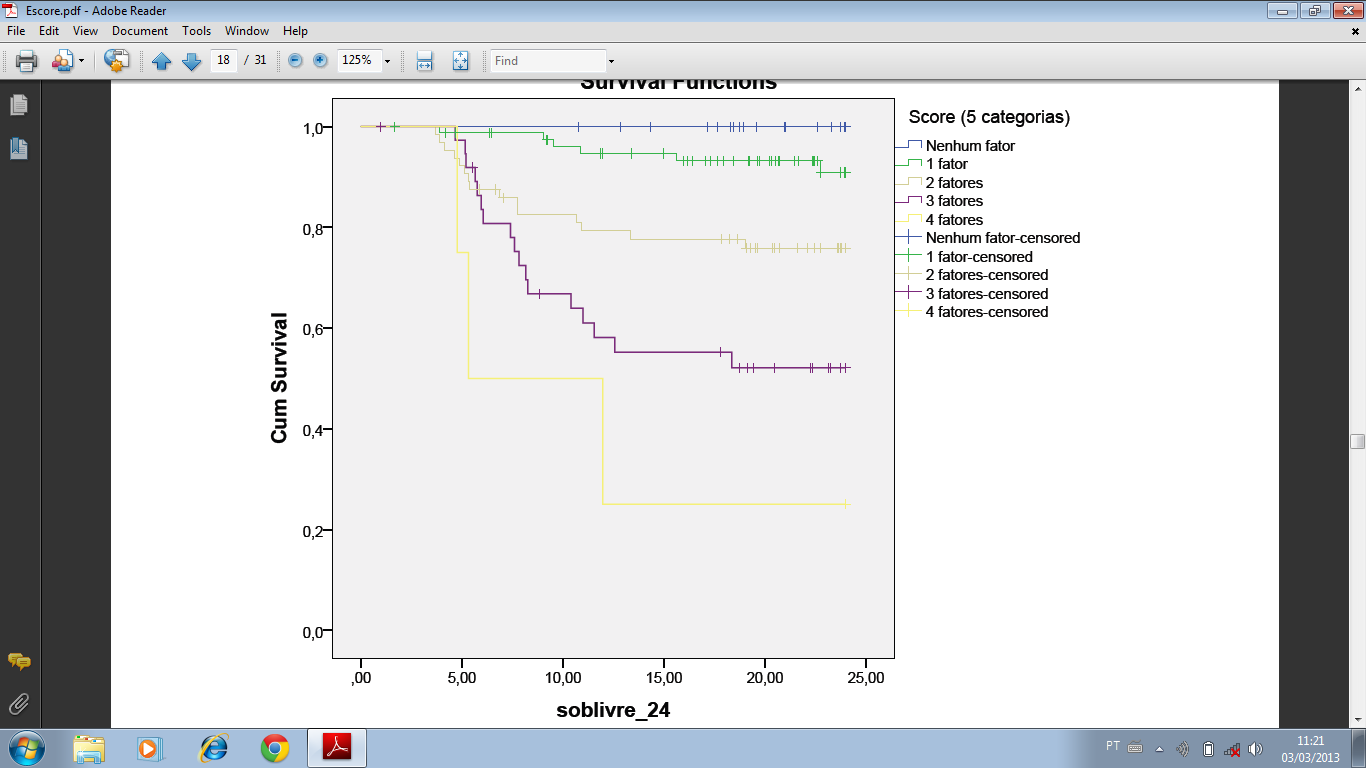Click the PT language indicator in tray
The width and height of the screenshot is (1366, 768).
pyautogui.click(x=1113, y=746)
